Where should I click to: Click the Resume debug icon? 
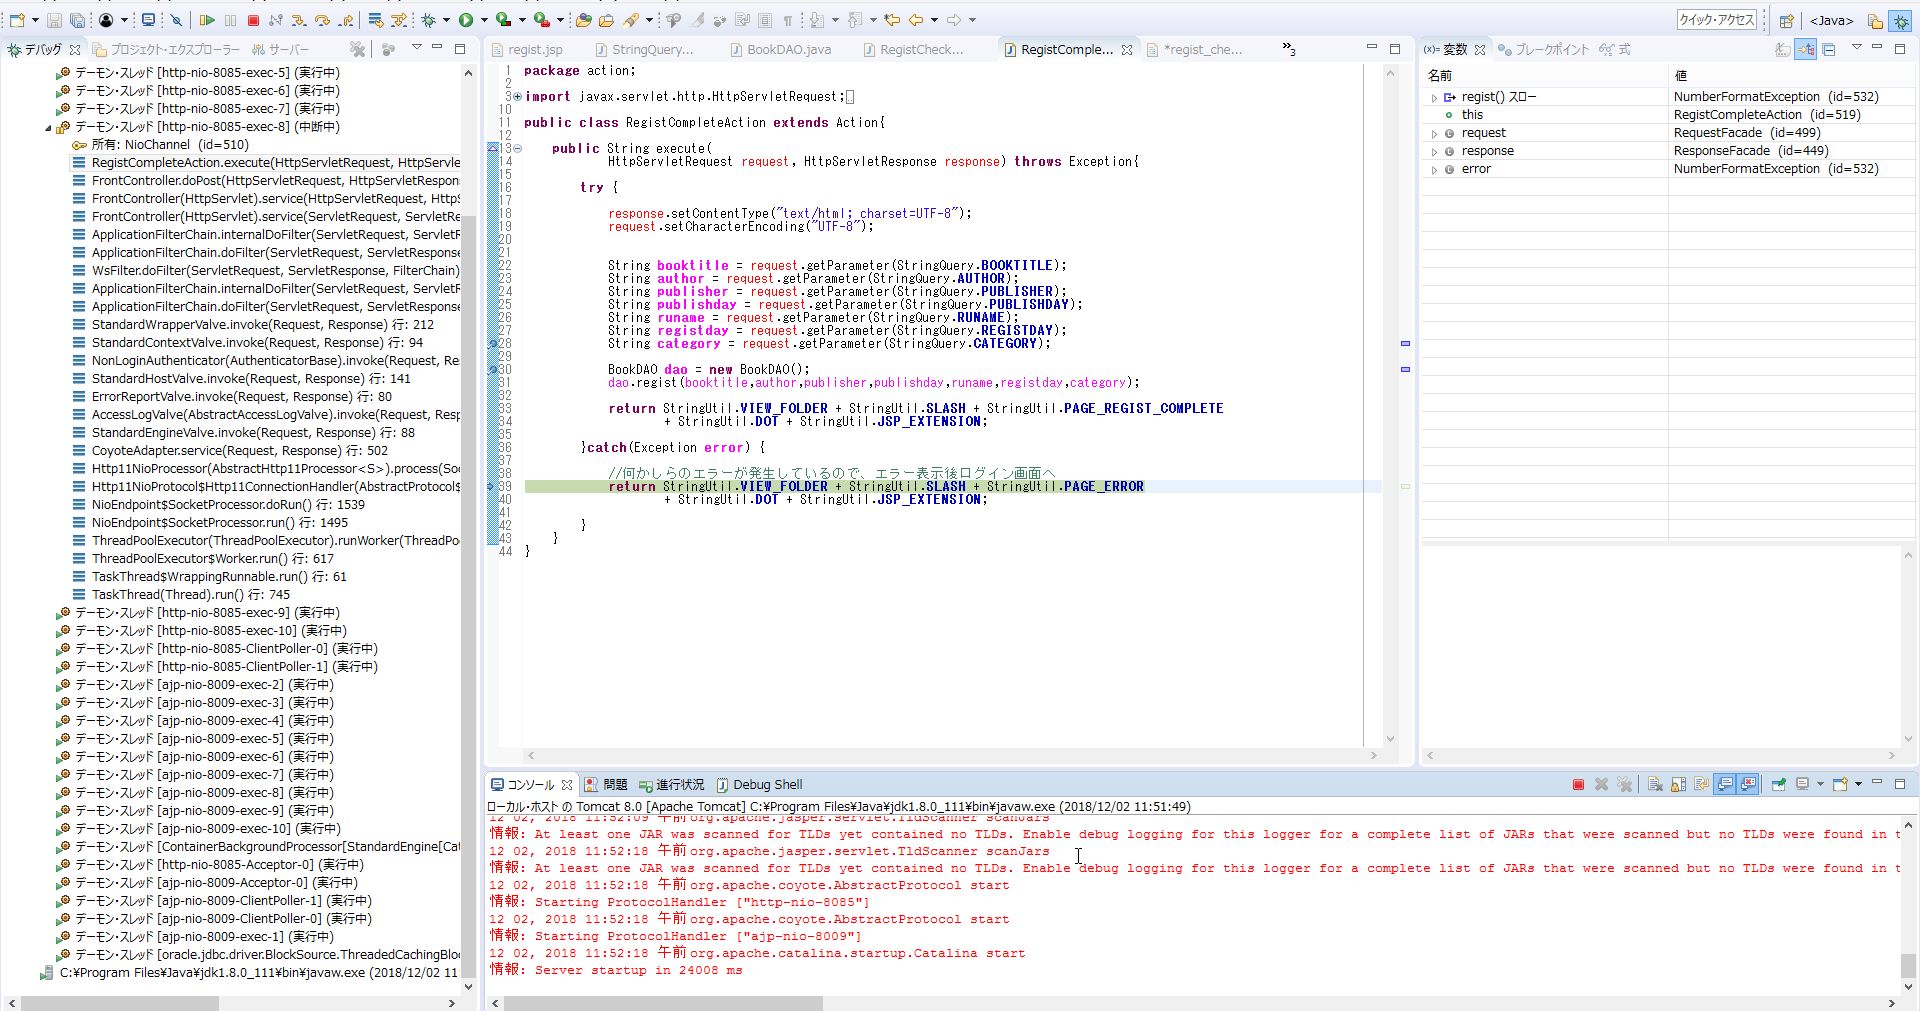click(208, 19)
